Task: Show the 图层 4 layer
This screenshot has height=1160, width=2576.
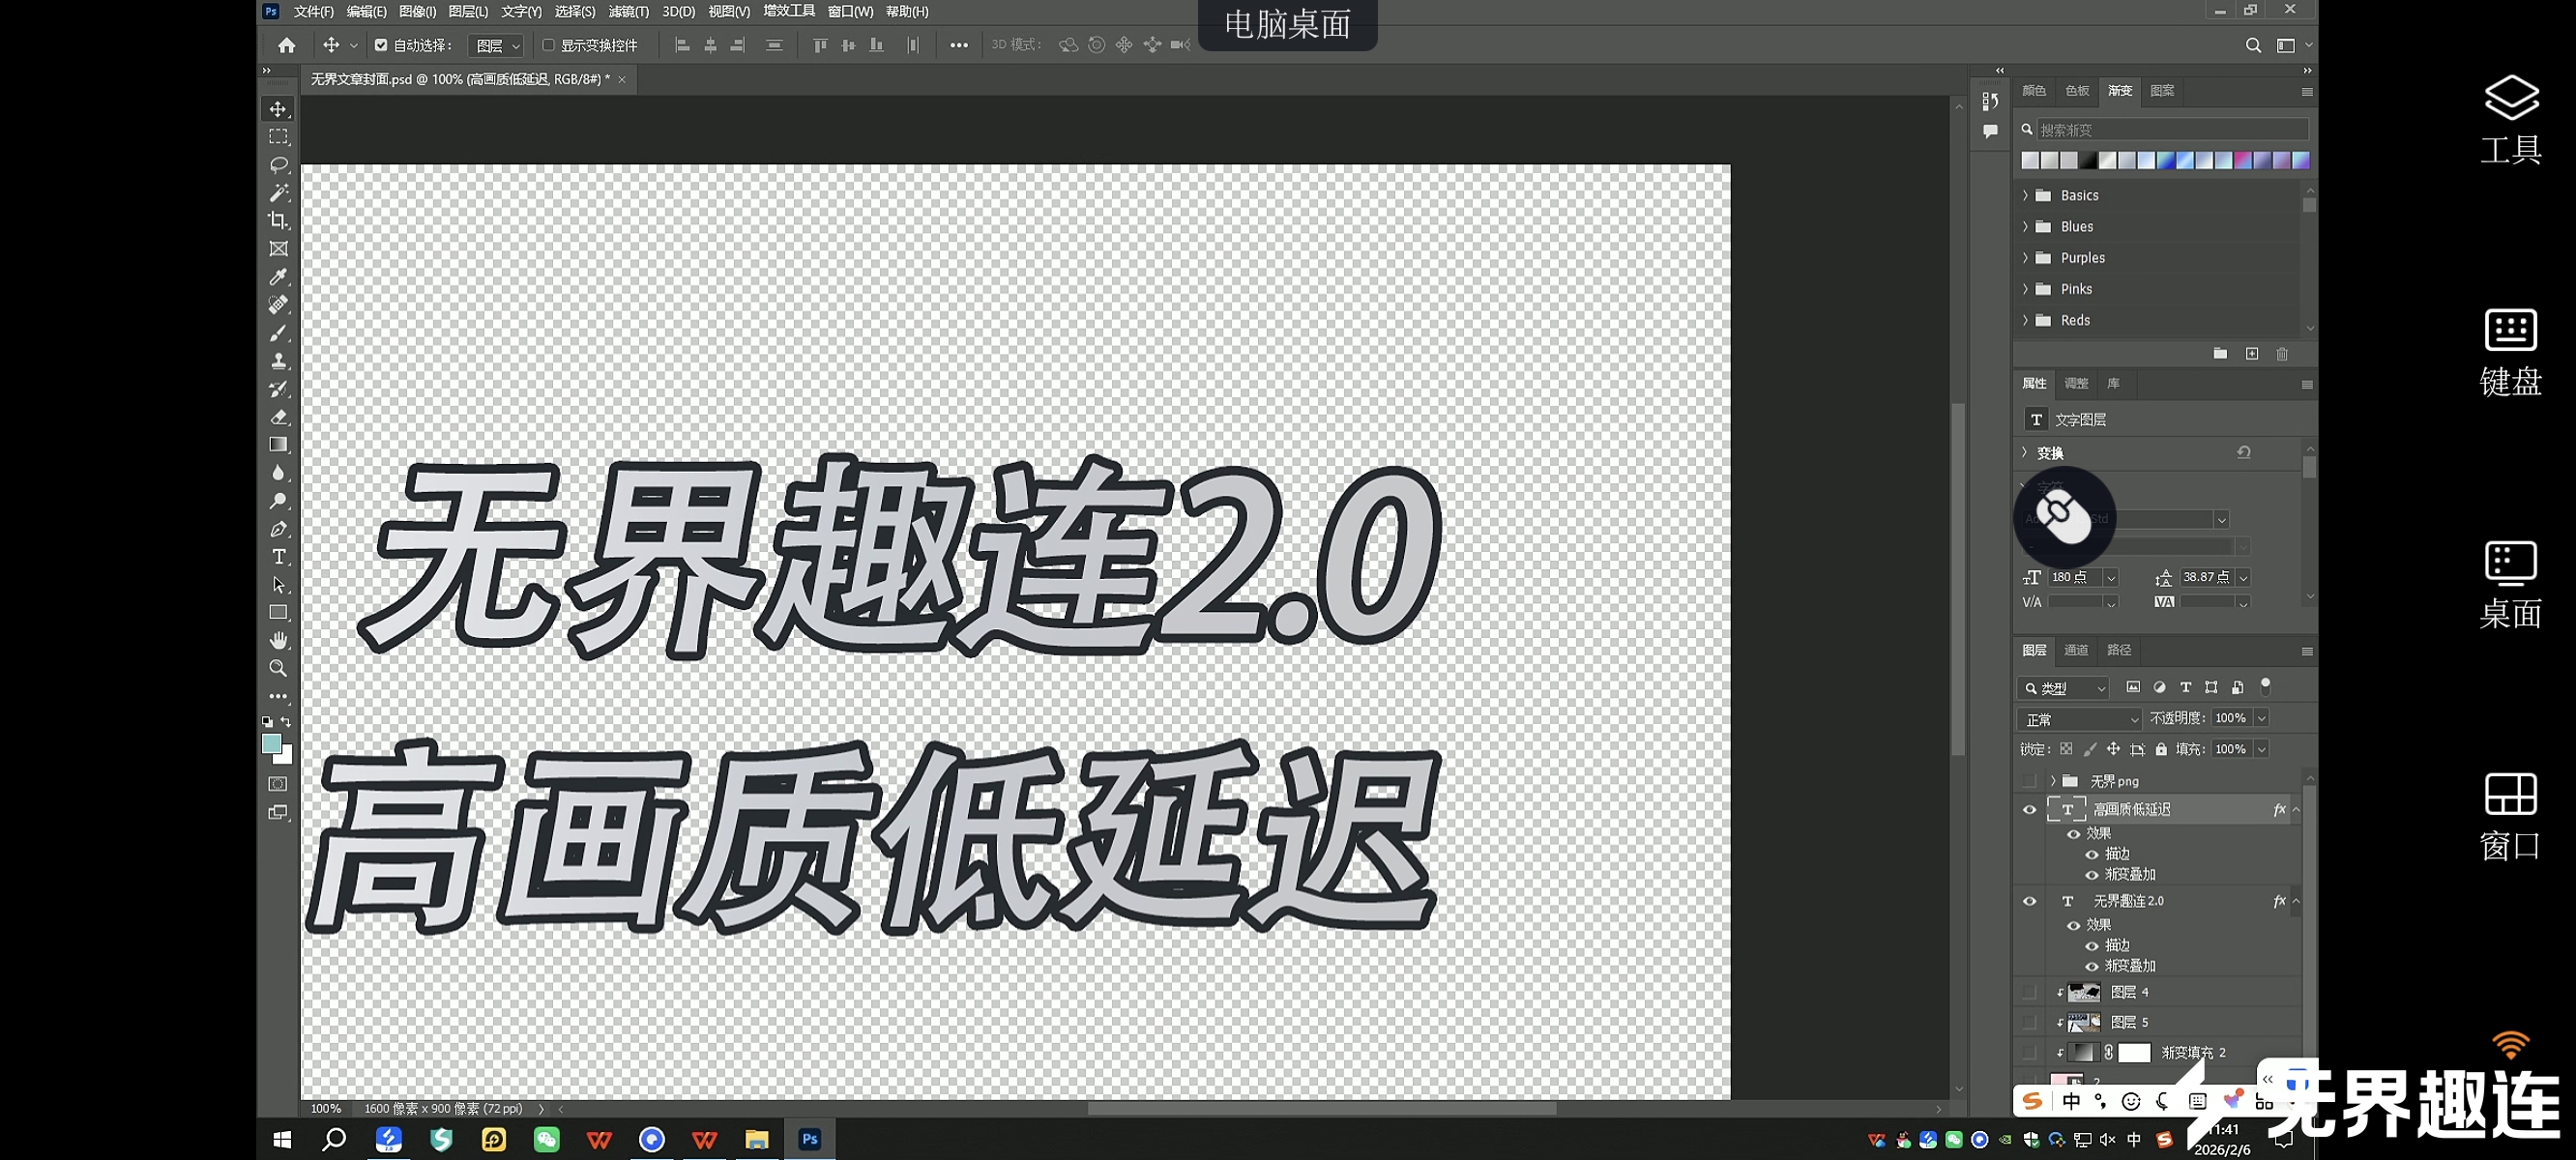Action: pyautogui.click(x=2029, y=993)
